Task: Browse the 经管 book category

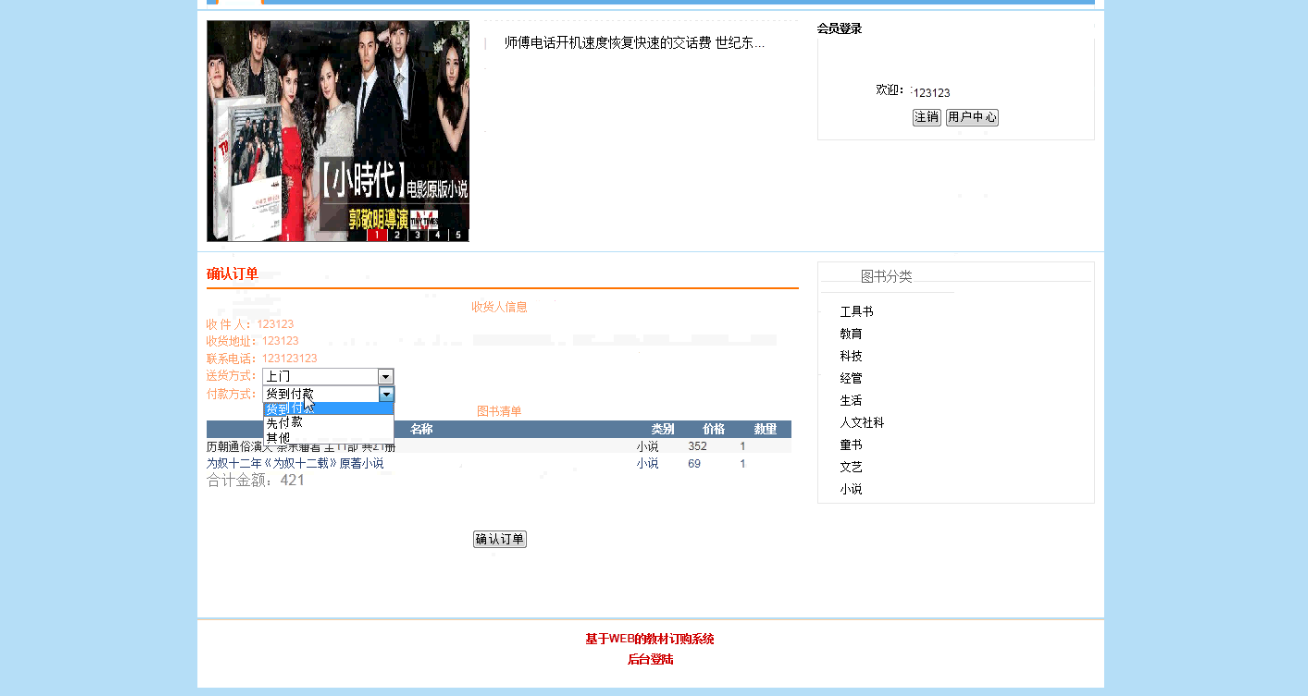Action: (x=851, y=379)
